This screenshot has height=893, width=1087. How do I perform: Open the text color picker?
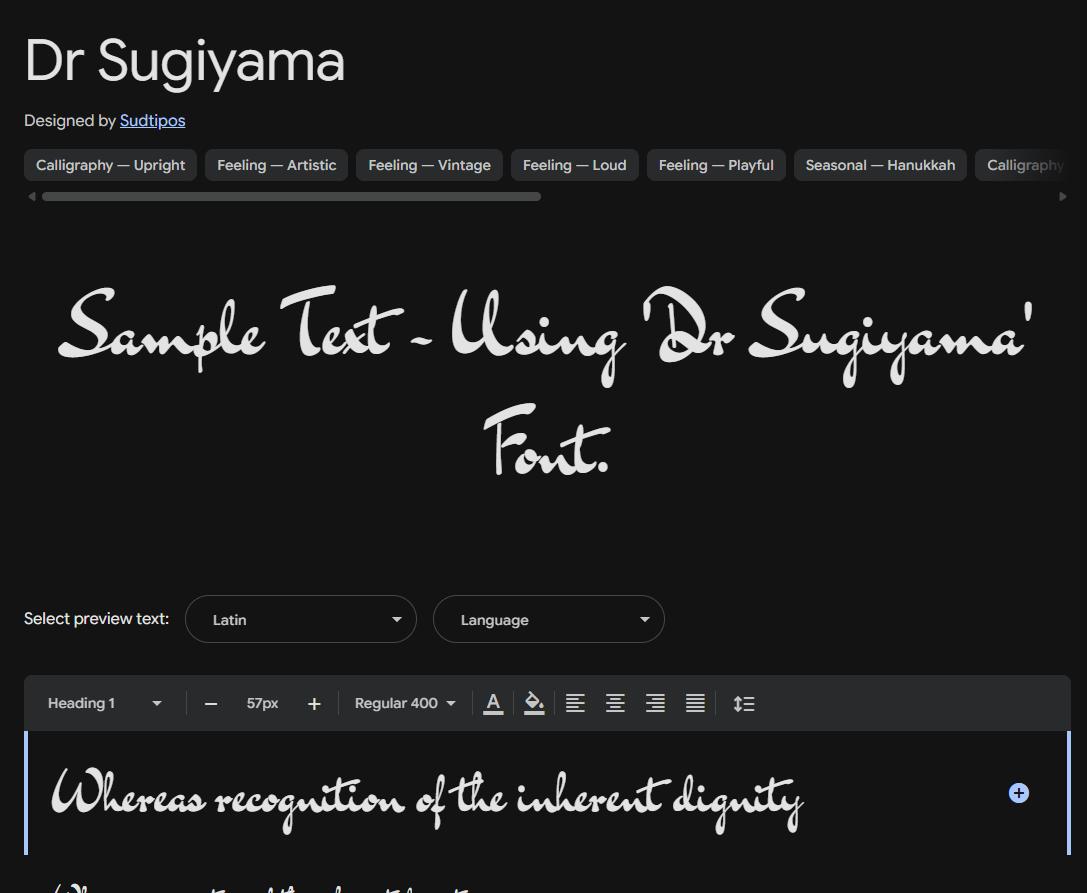point(493,703)
